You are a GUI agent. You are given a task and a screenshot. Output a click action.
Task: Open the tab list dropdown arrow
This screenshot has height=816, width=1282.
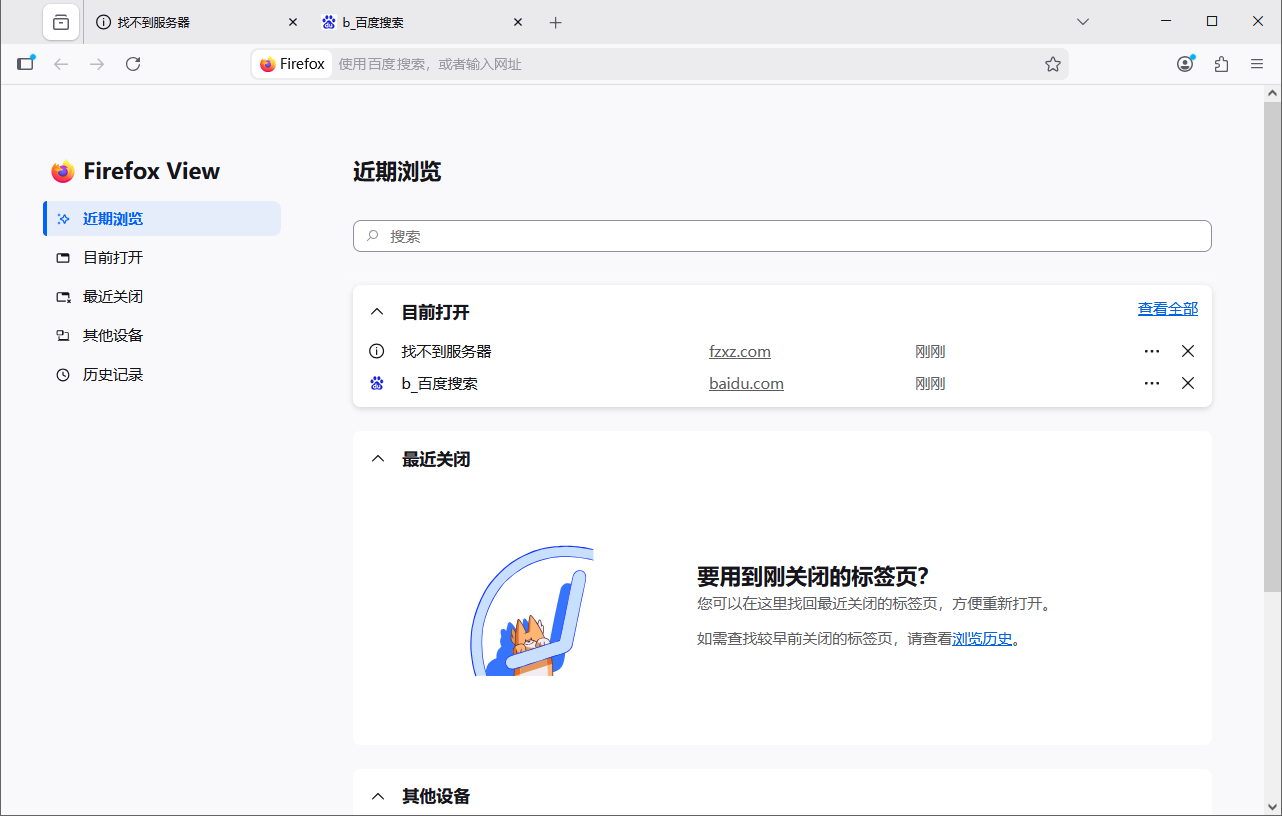[1082, 21]
